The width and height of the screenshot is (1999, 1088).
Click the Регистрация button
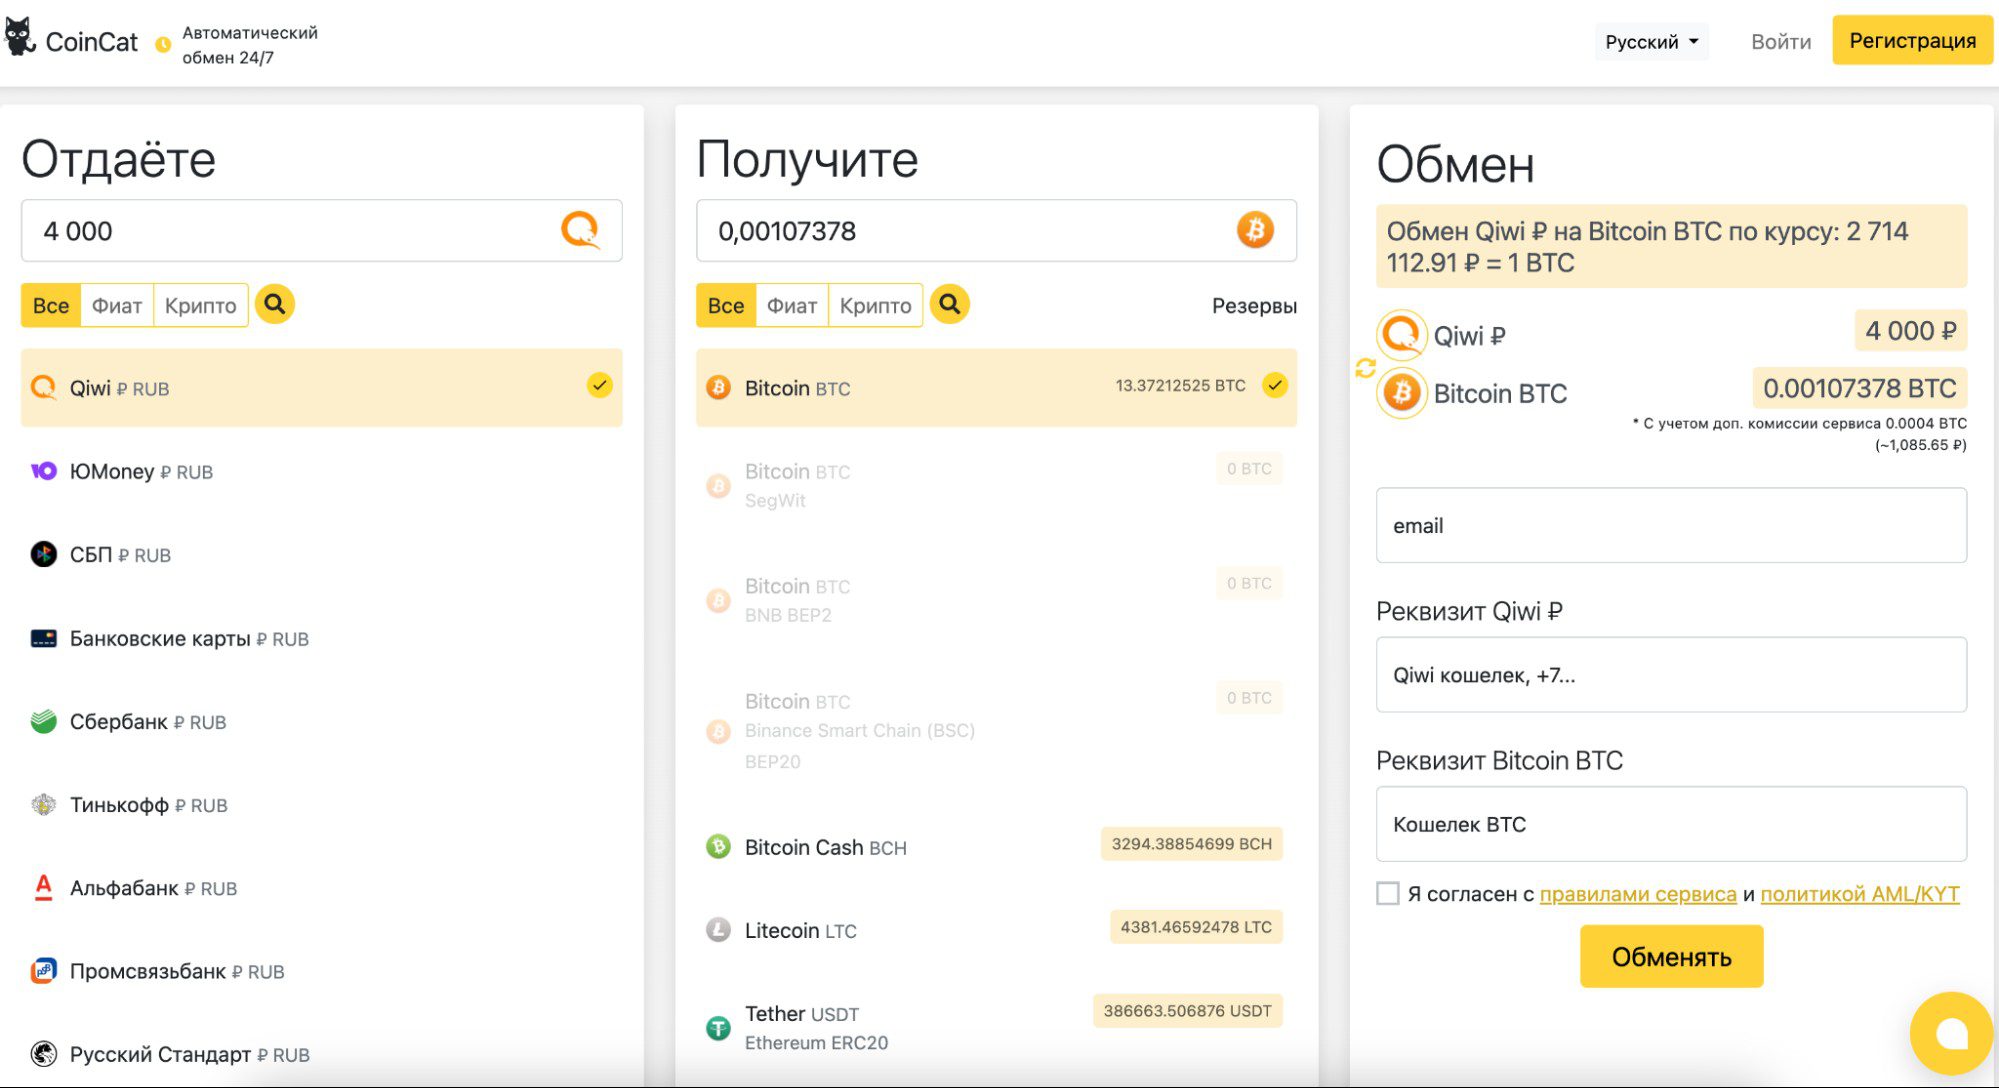click(x=1912, y=40)
